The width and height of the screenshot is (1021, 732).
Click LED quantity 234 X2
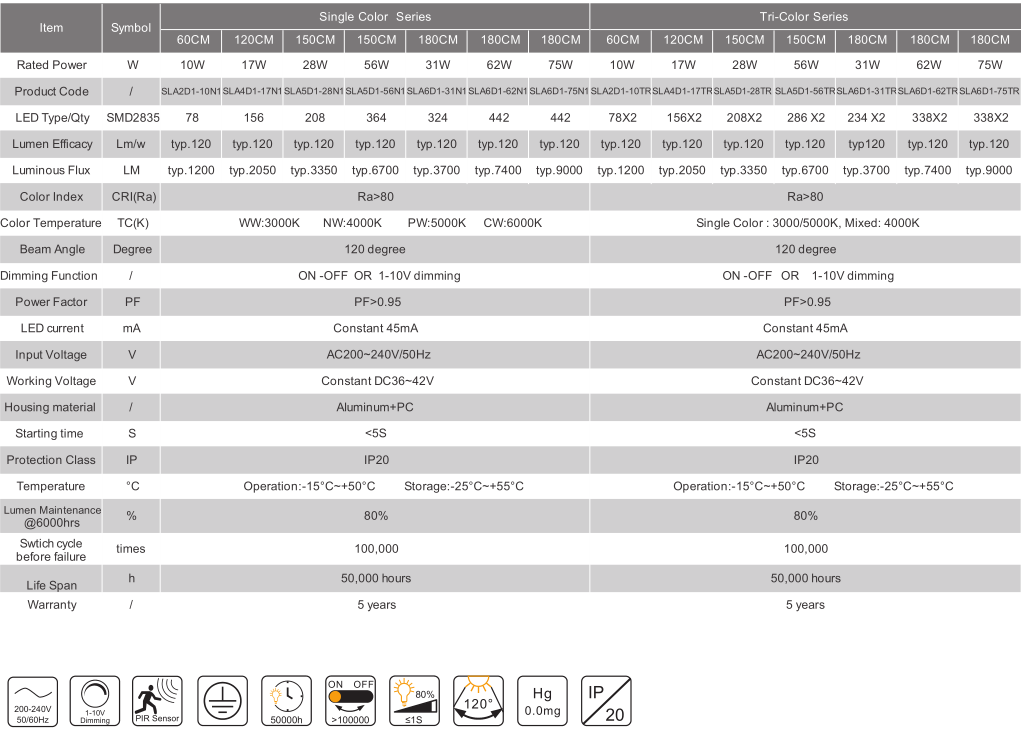click(867, 118)
